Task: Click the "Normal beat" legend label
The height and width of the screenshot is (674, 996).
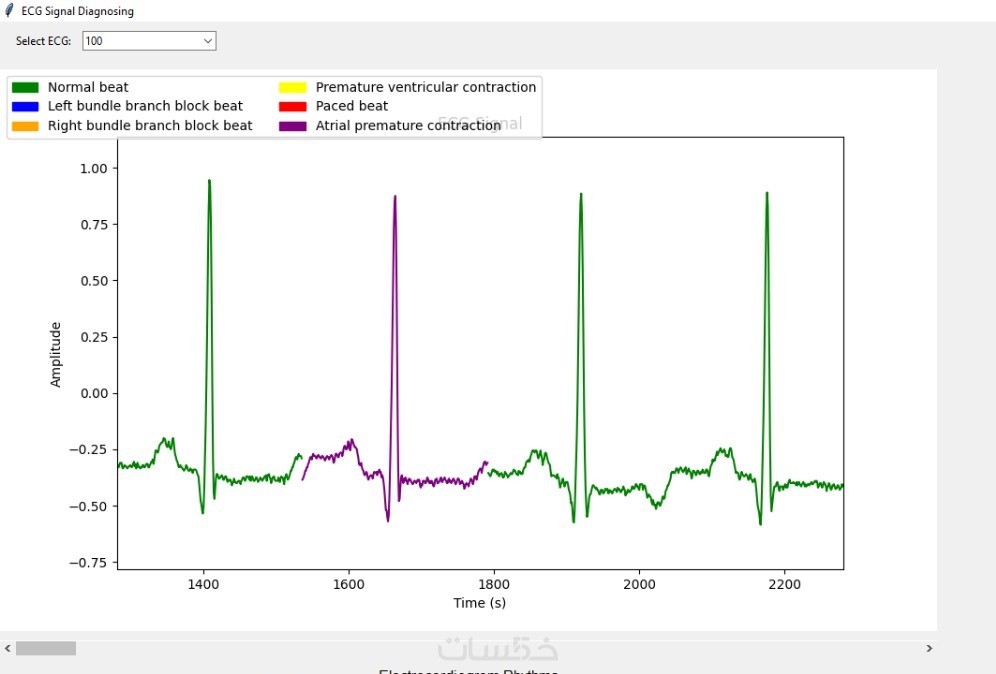Action: click(88, 87)
